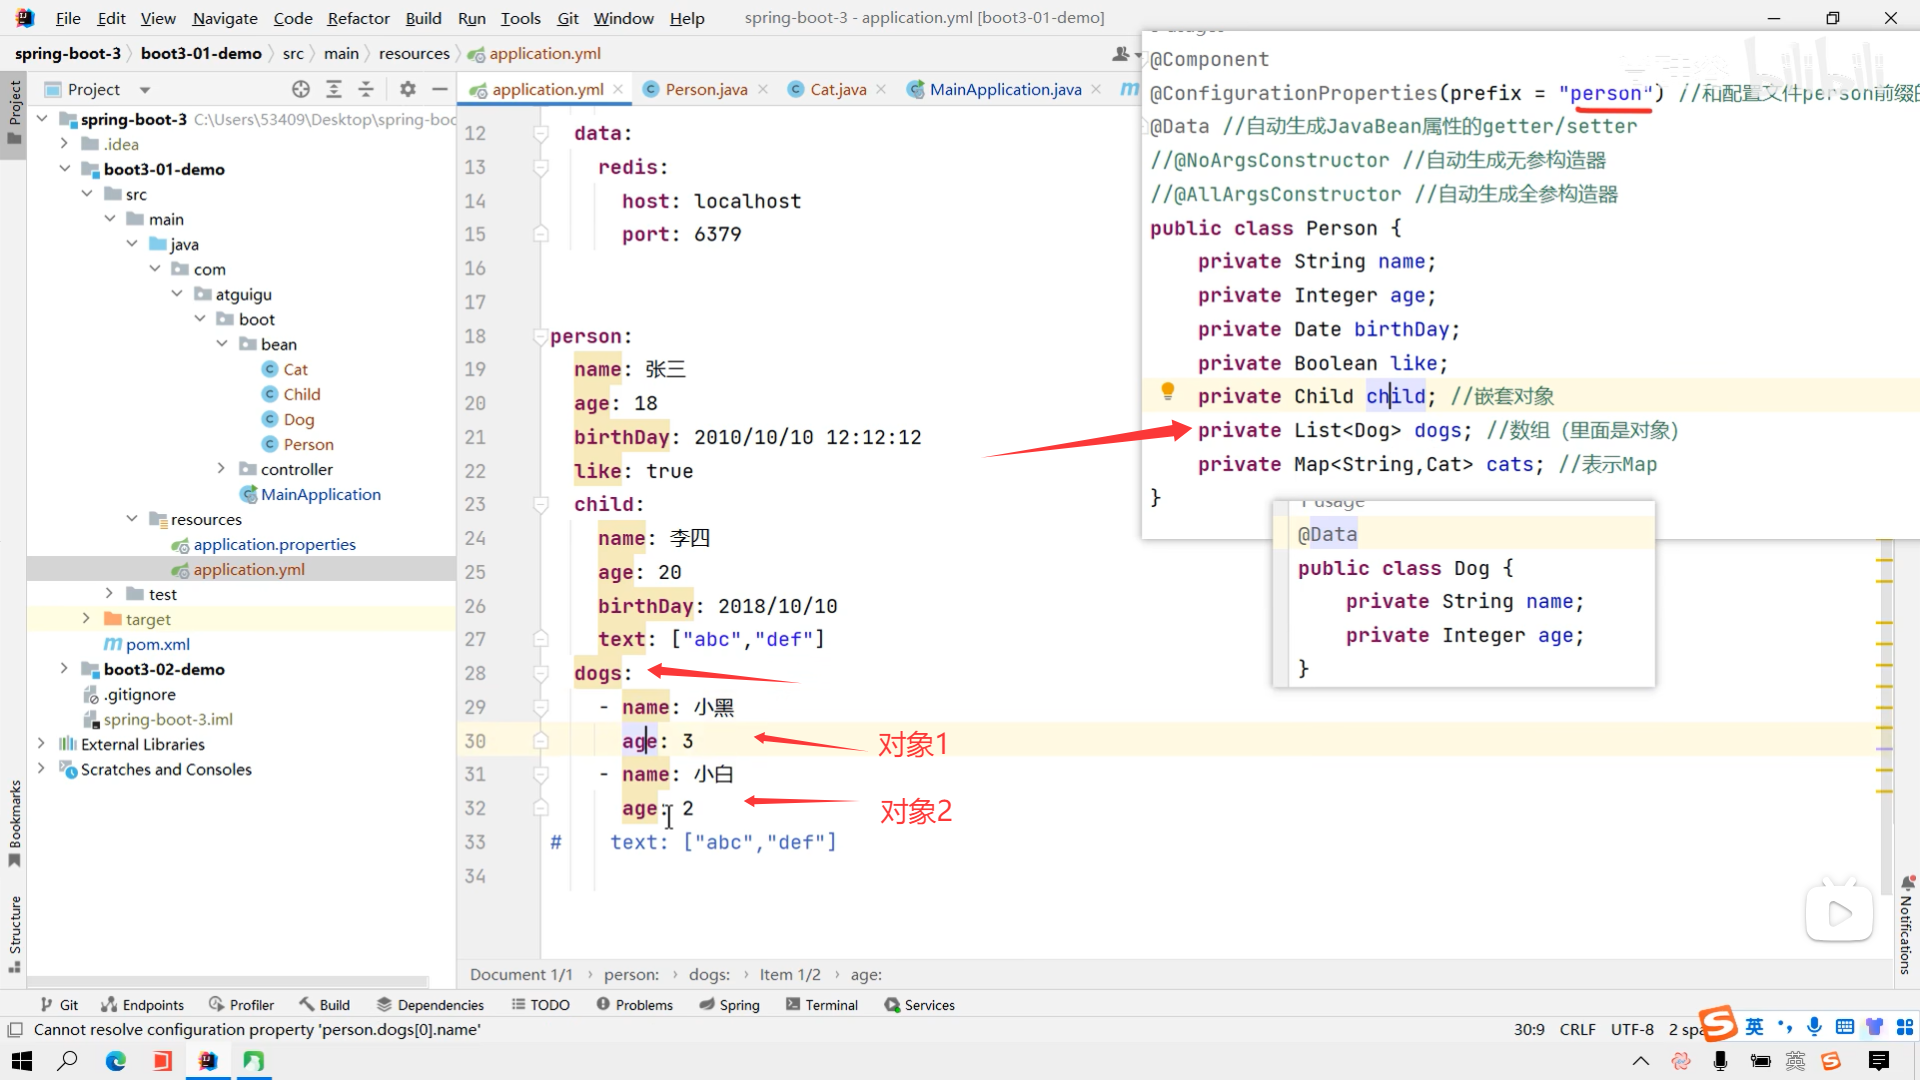Open the Refactor menu
Image resolution: width=1920 pixels, height=1080 pixels.
coord(358,18)
